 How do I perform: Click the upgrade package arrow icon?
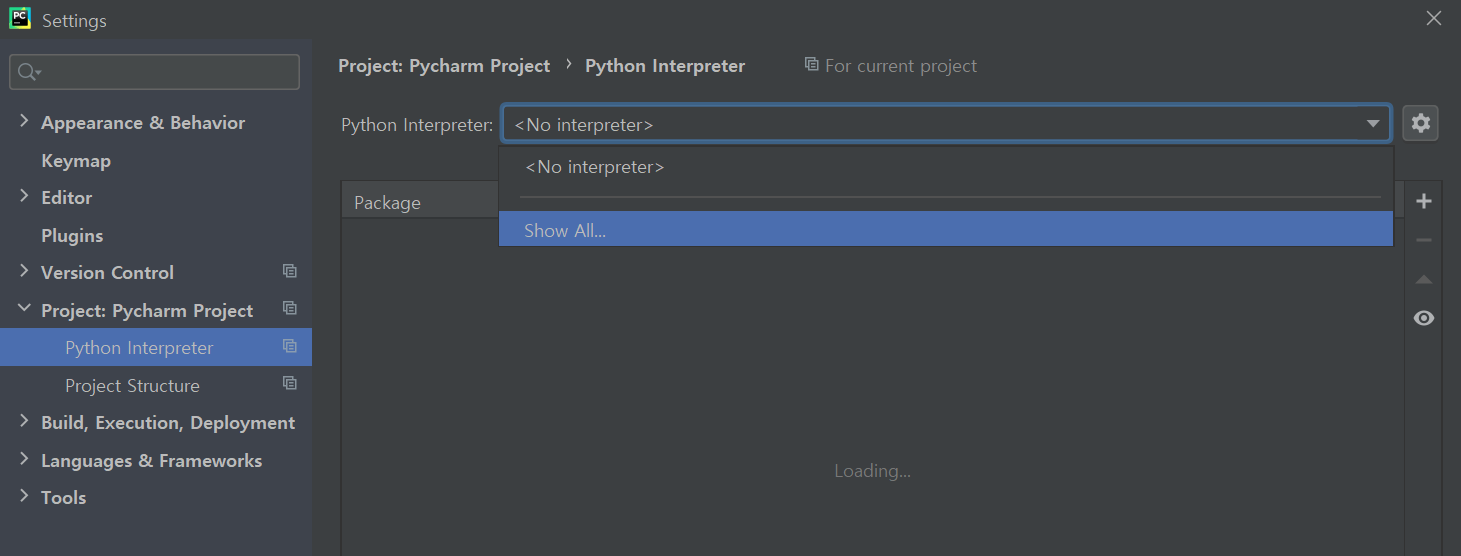pos(1424,280)
